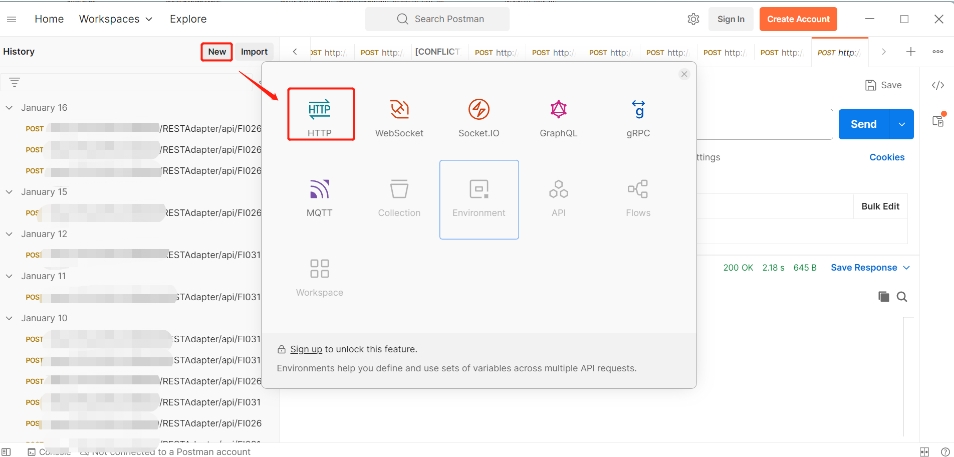
Task: Click the Environment tile in dialog
Action: click(x=479, y=200)
